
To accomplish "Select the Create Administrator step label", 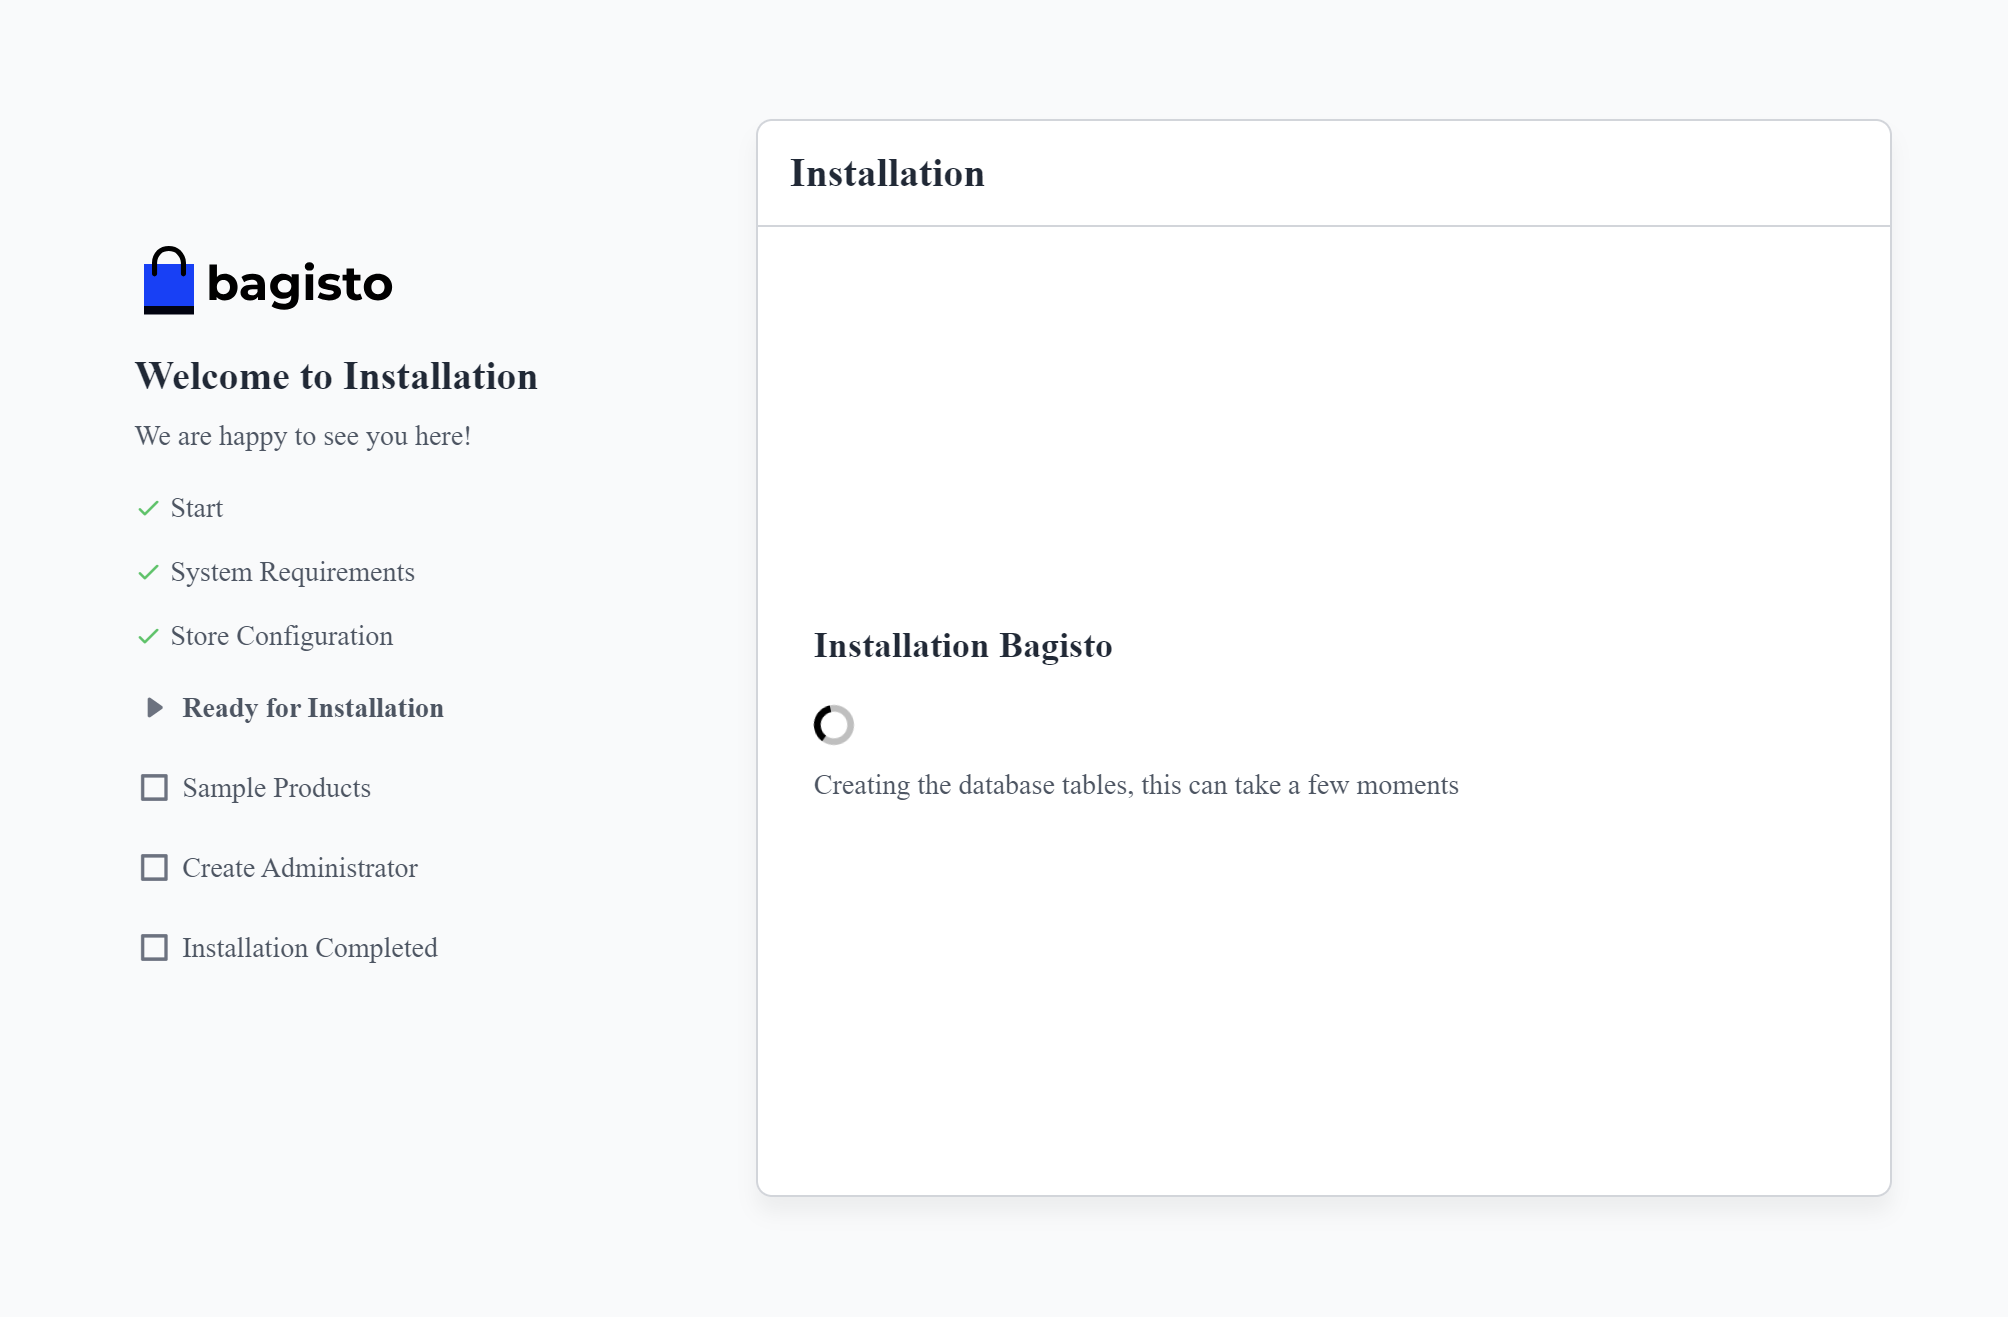I will point(300,868).
